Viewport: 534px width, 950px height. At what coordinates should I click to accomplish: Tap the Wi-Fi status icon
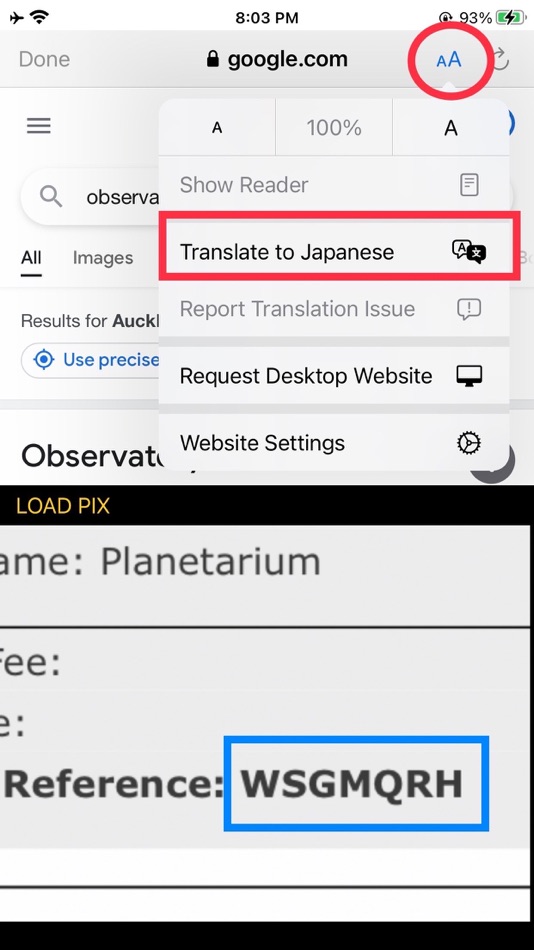click(39, 18)
